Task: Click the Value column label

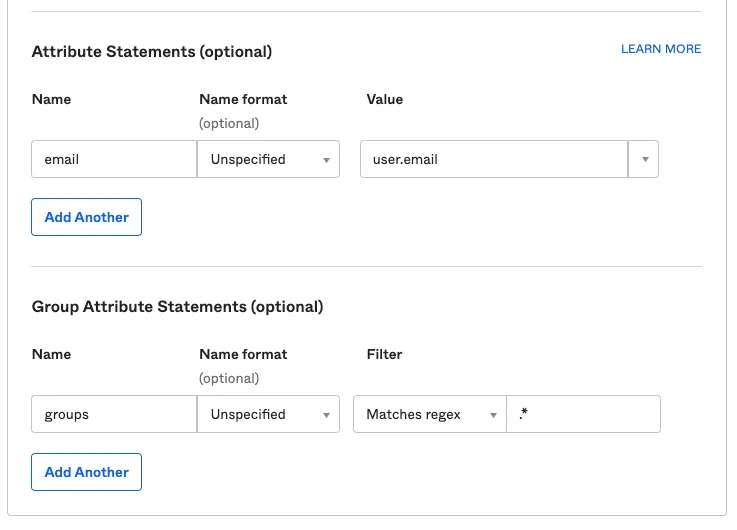Action: [x=385, y=99]
